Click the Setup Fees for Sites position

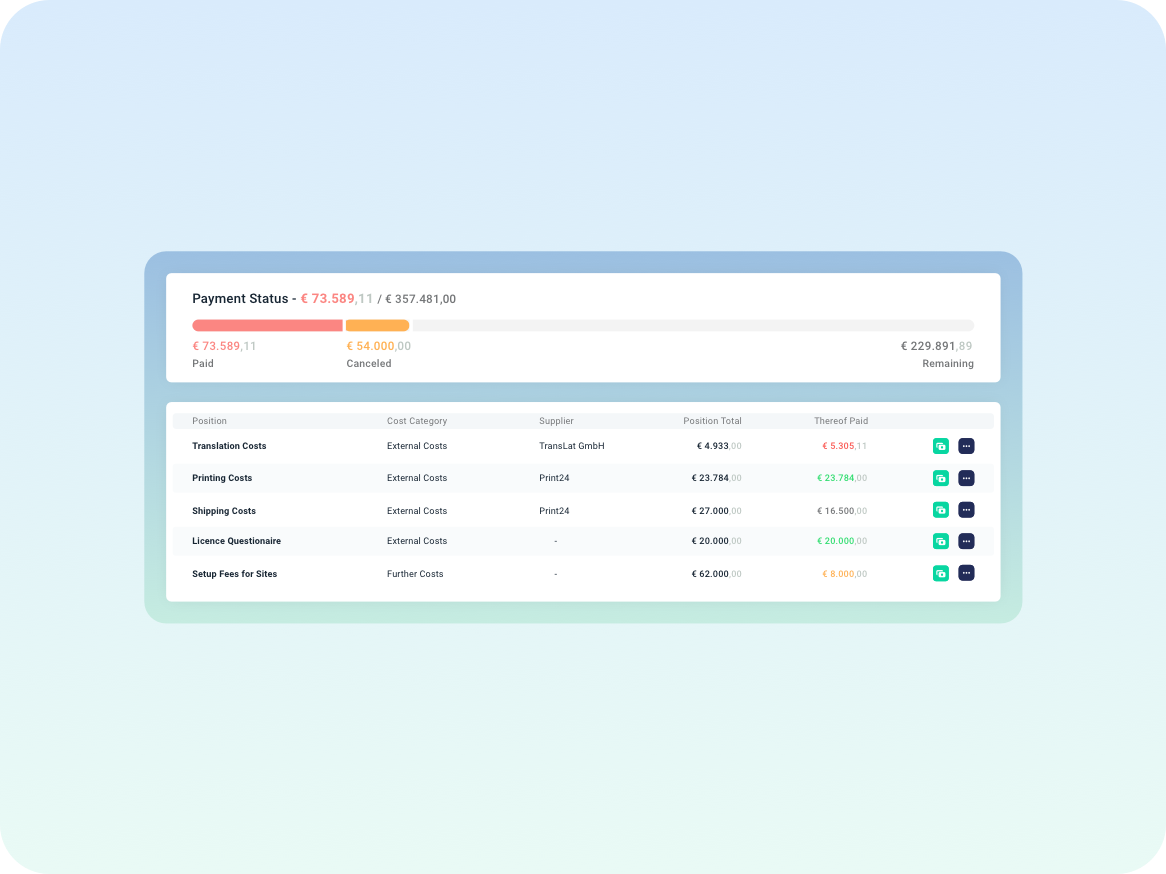coord(234,574)
